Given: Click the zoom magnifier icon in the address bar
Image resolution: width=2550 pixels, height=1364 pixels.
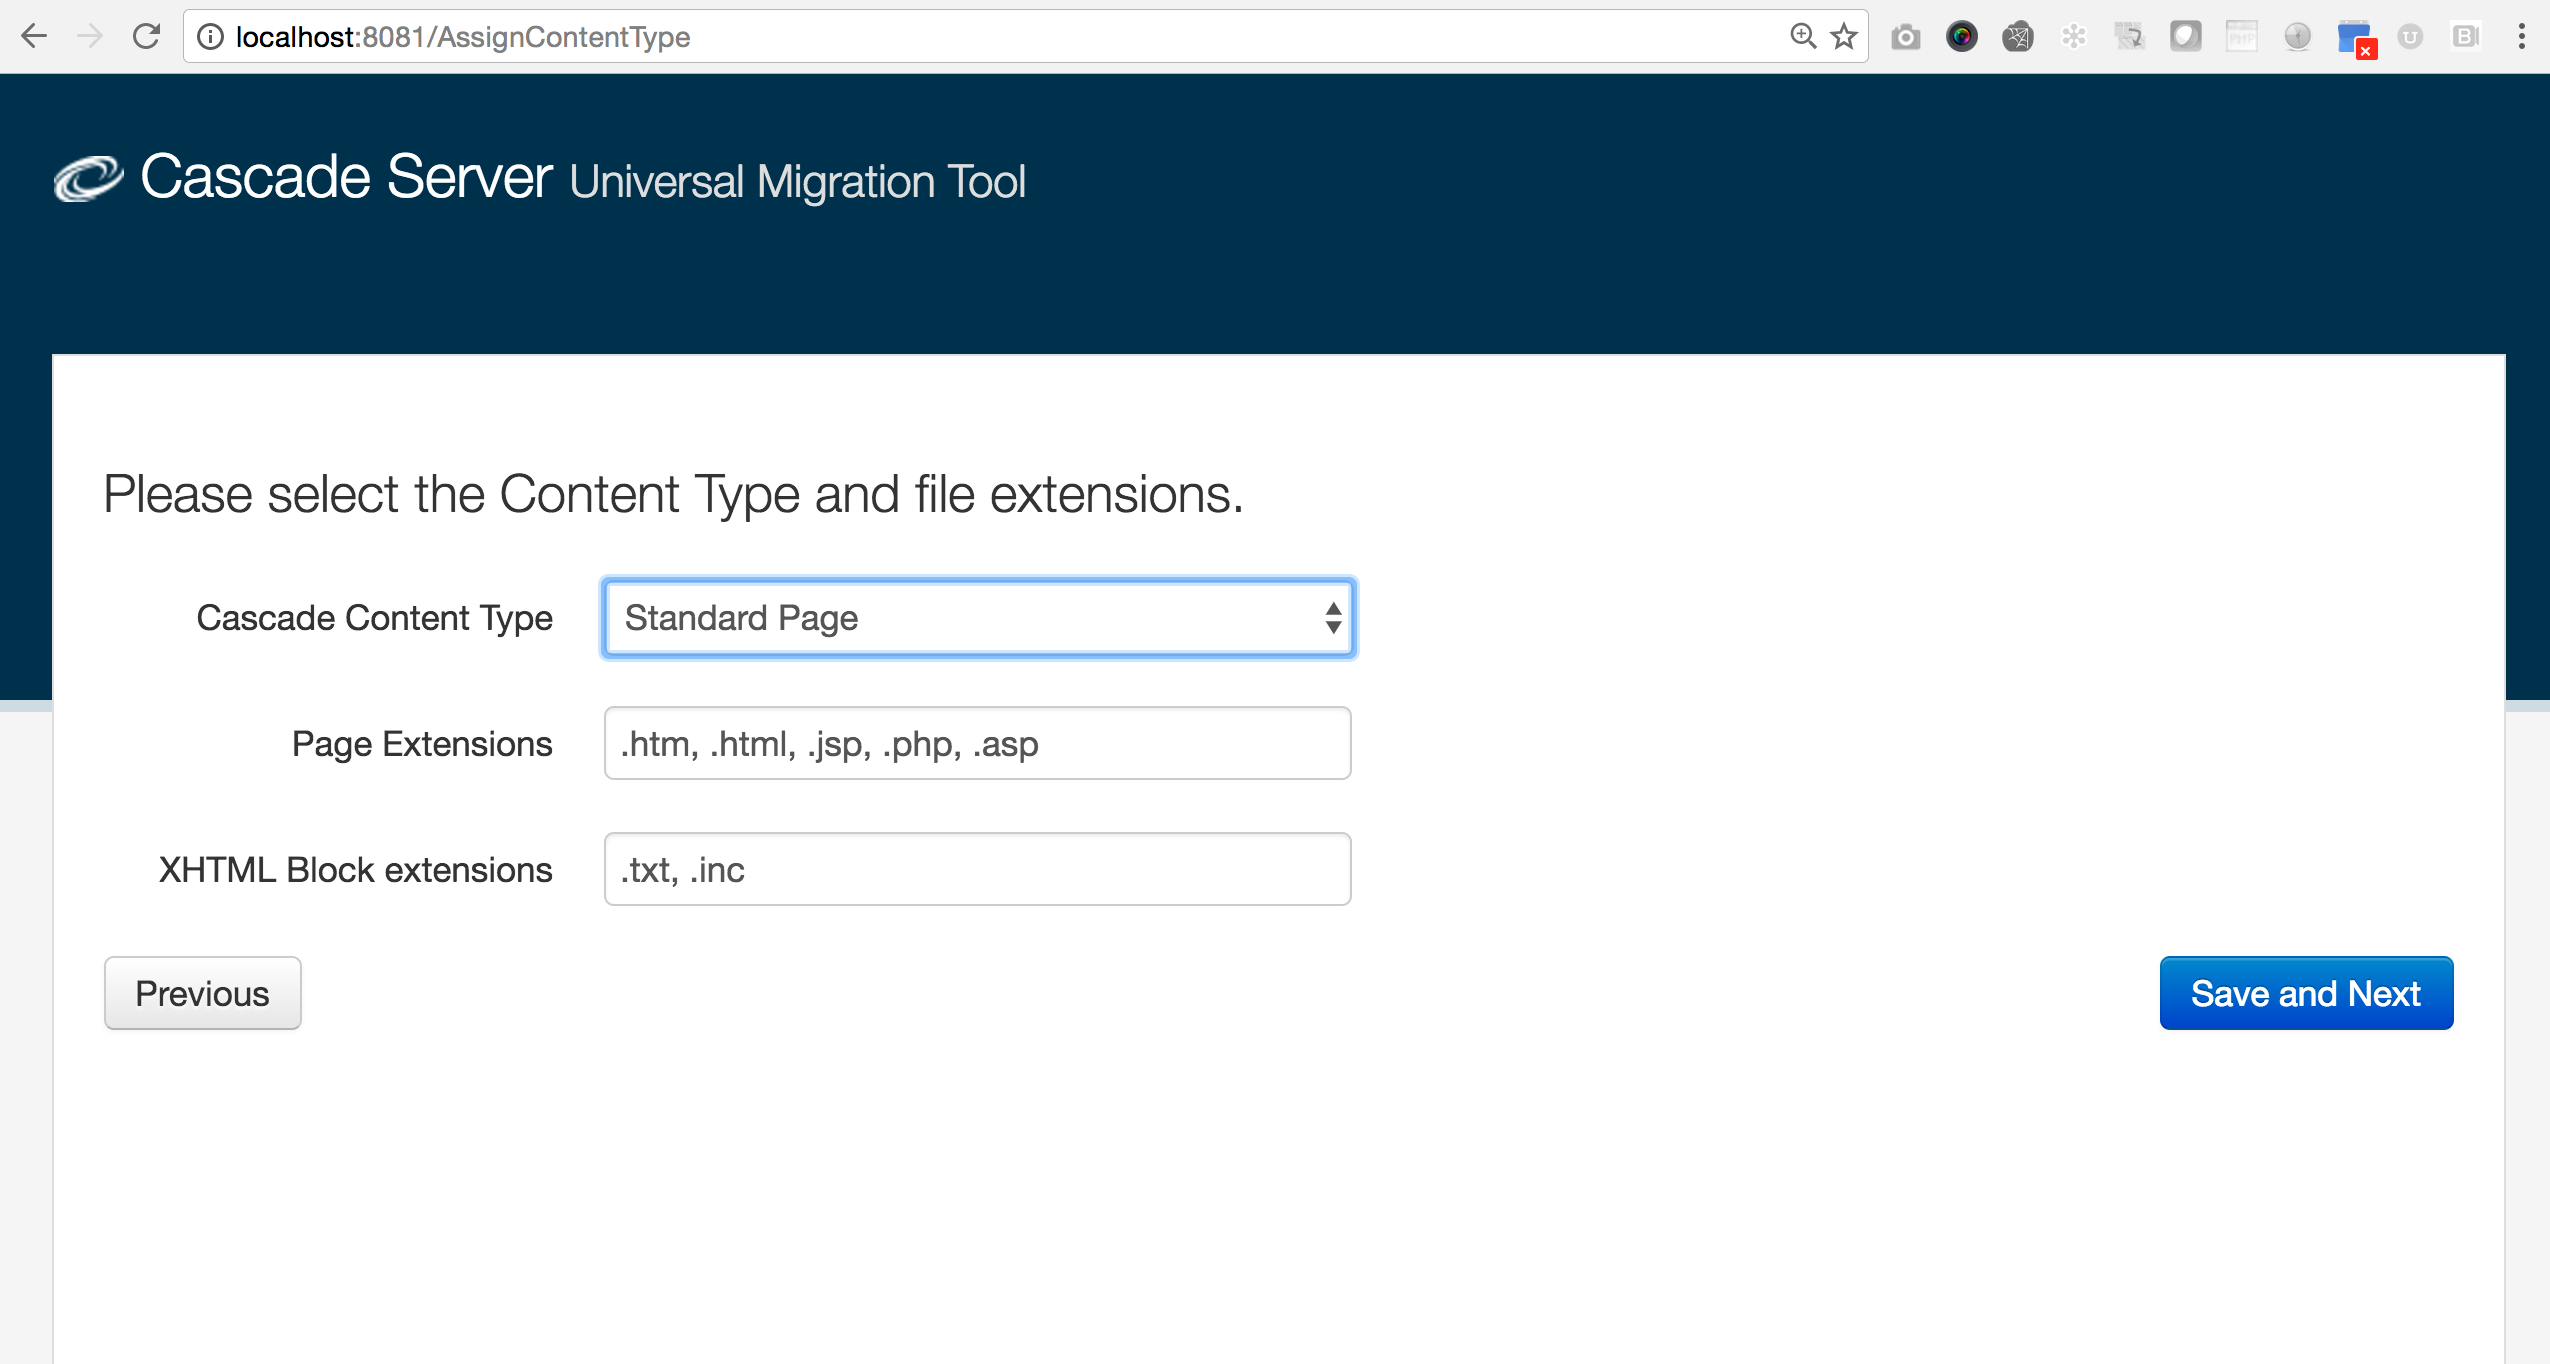Looking at the screenshot, I should 1802,37.
